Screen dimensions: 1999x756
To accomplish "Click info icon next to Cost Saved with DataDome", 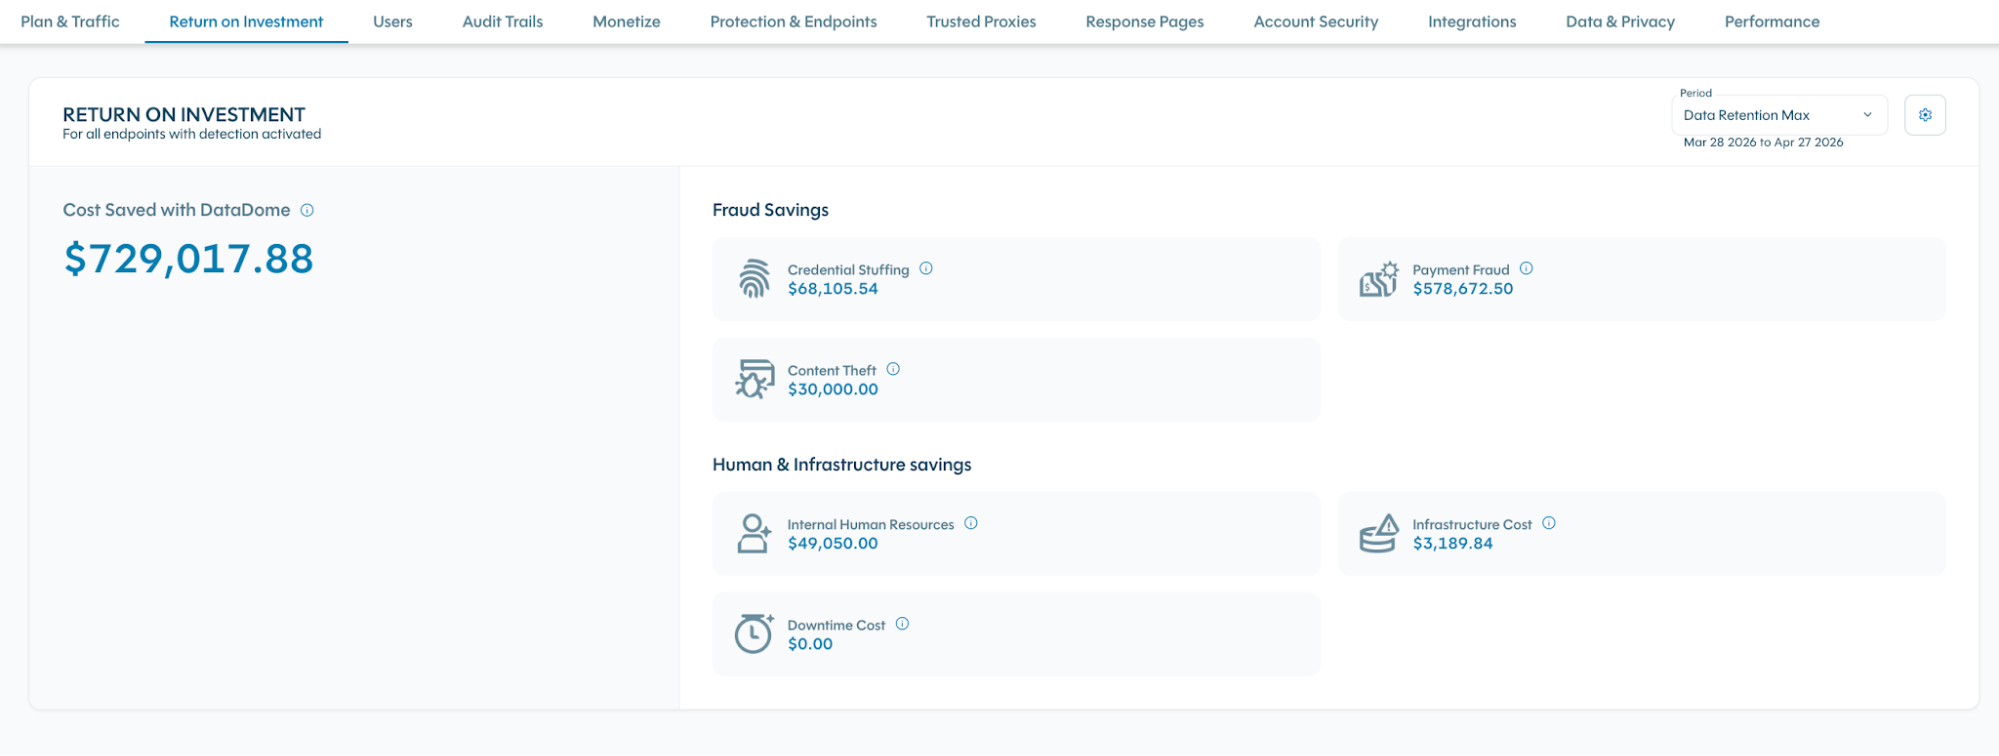I will [x=307, y=210].
